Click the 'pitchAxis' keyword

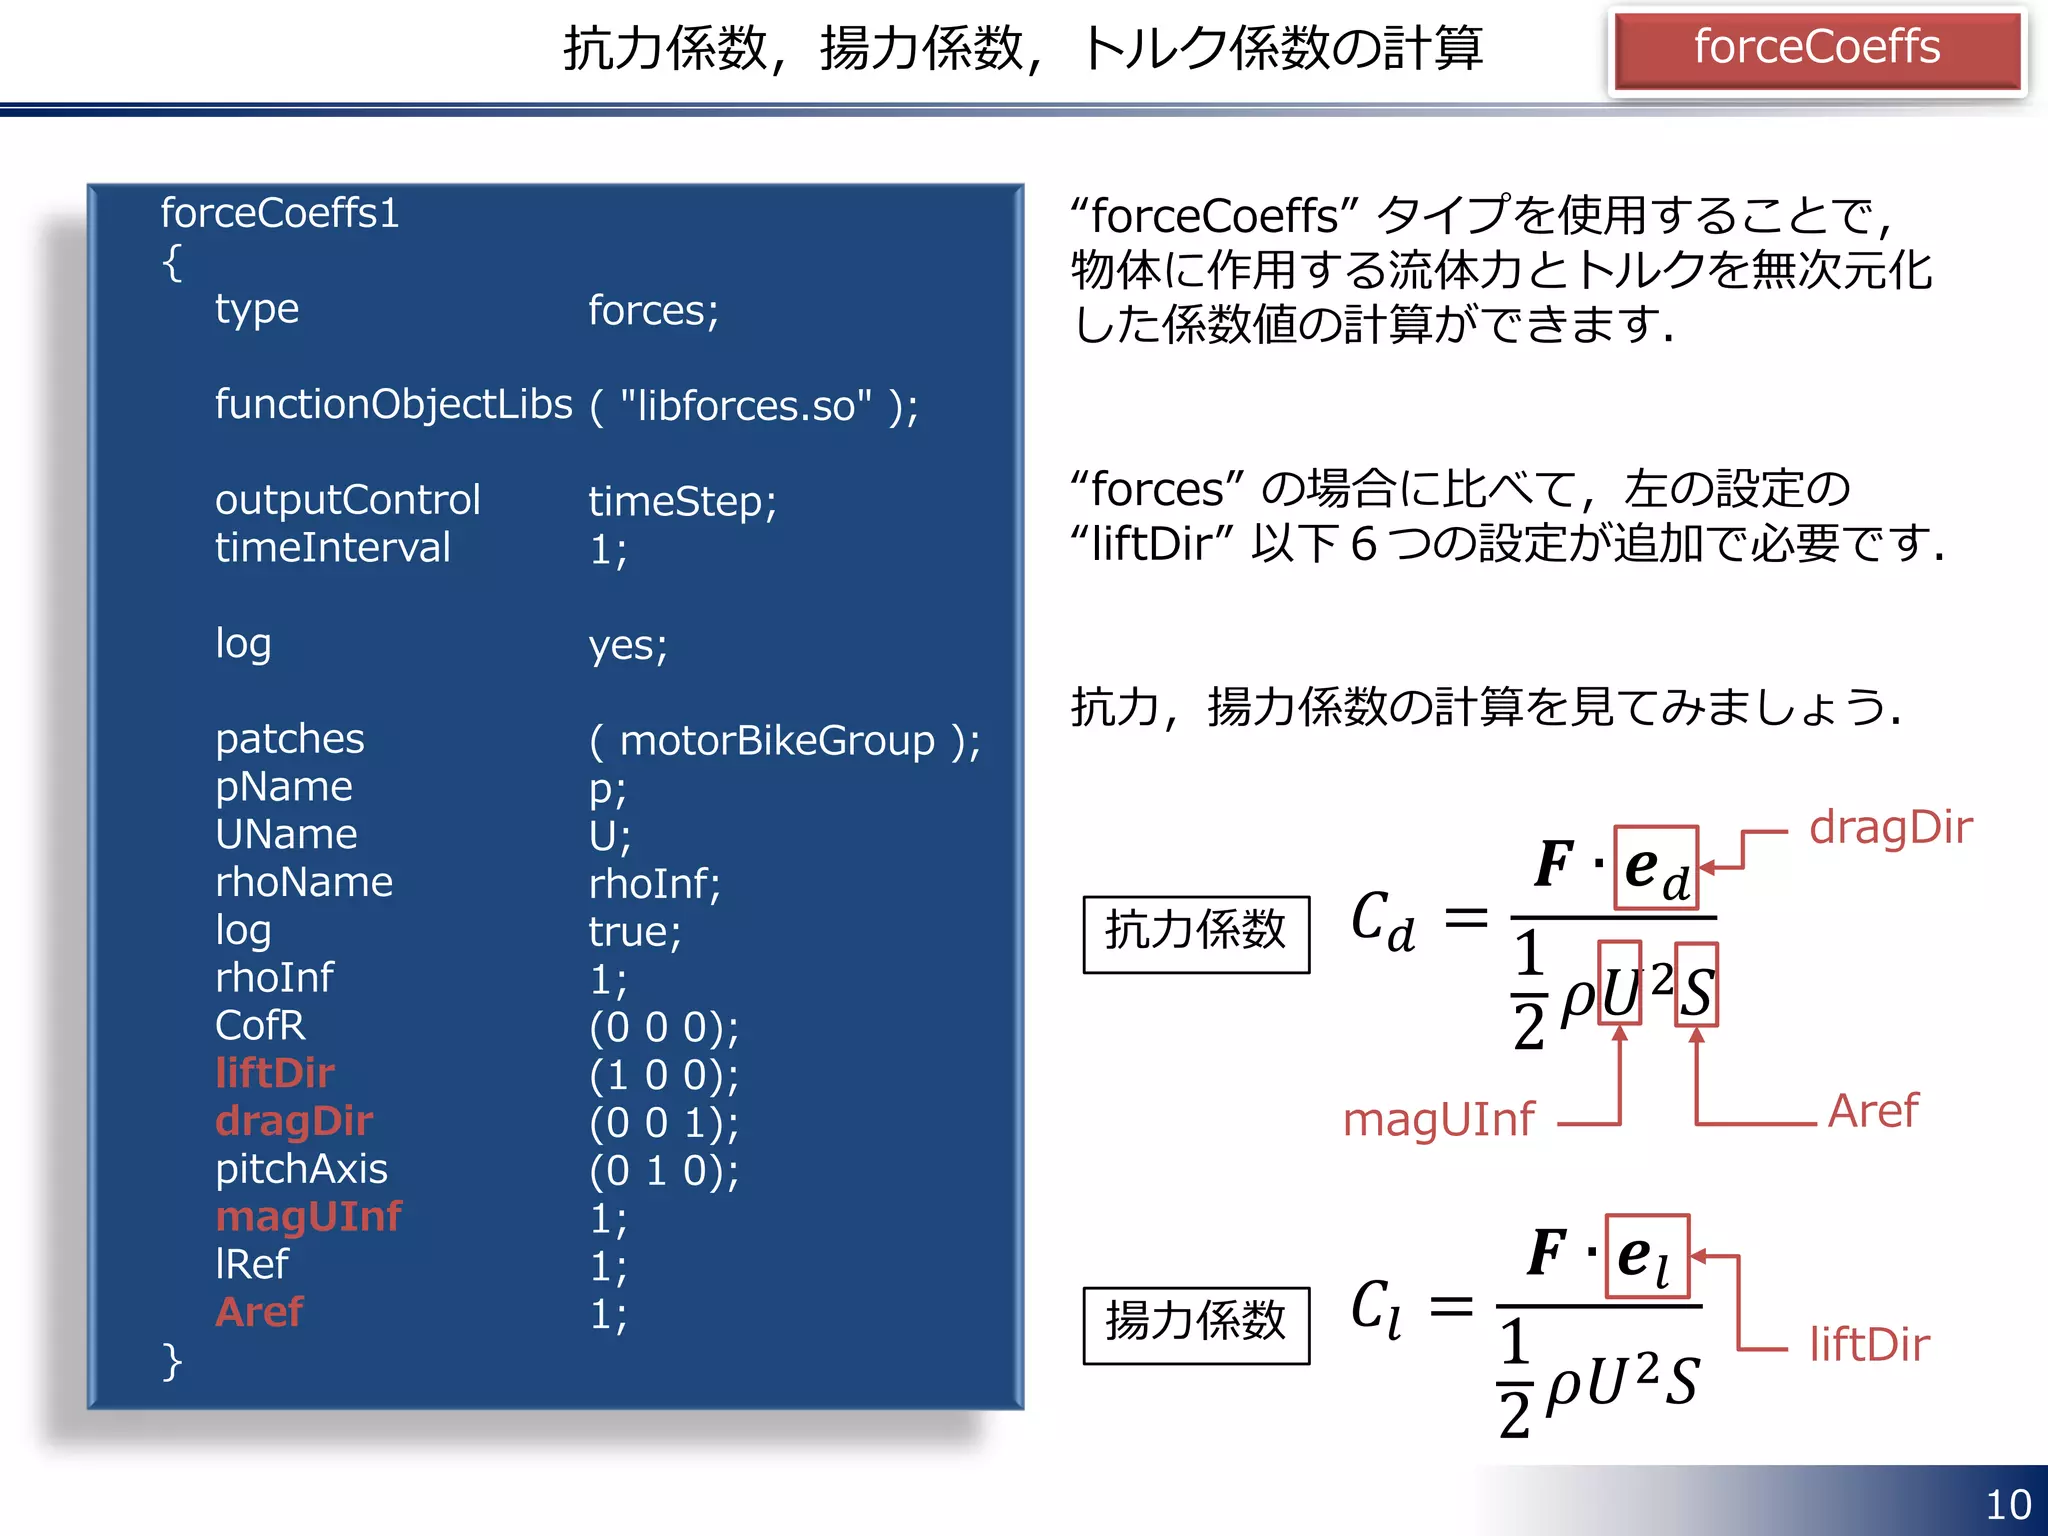(301, 1170)
